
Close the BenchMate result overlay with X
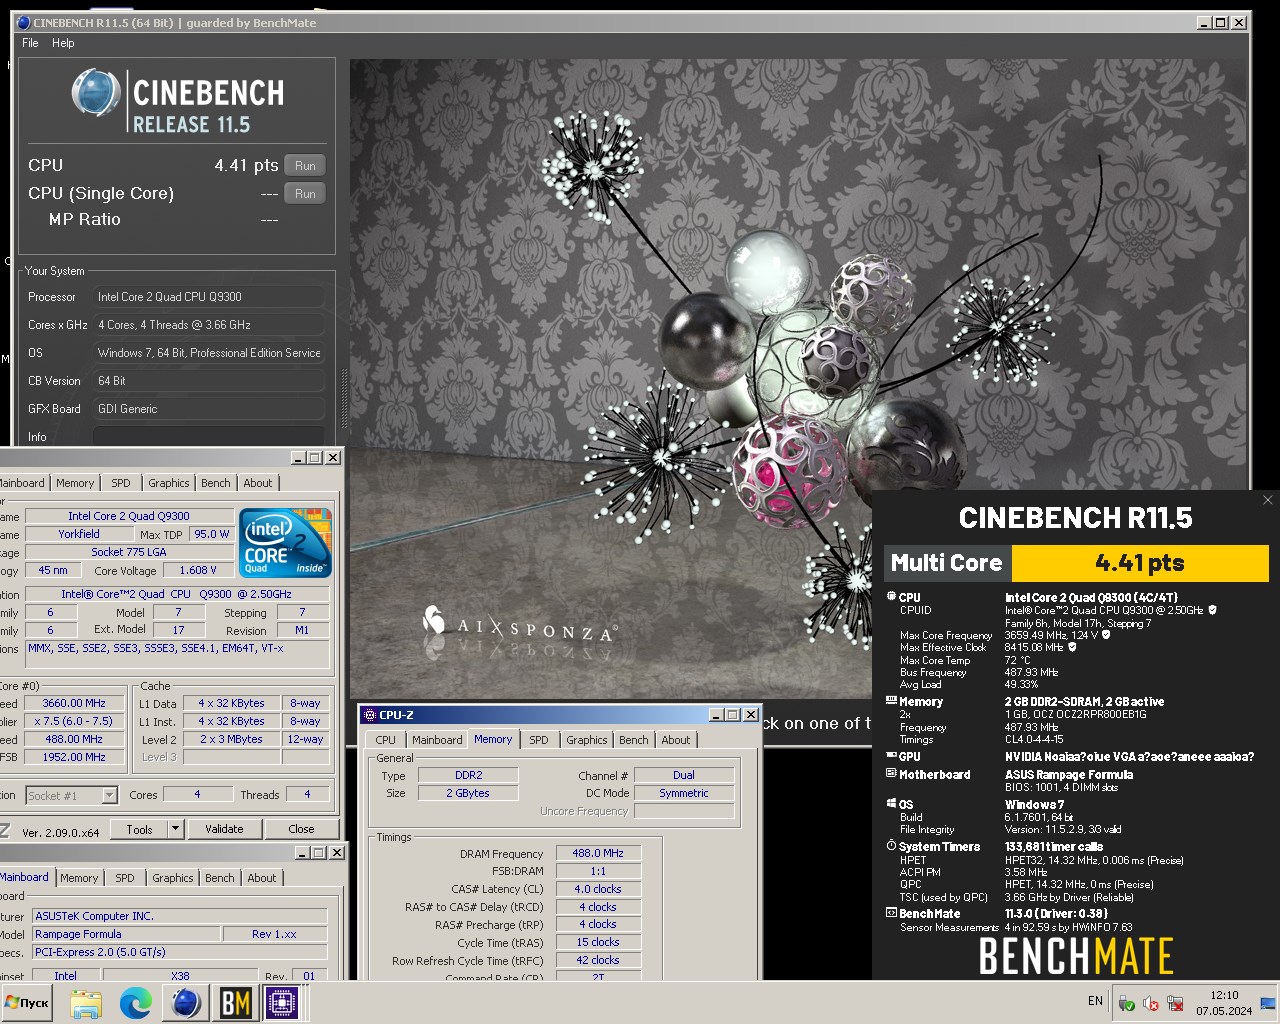click(x=1267, y=500)
